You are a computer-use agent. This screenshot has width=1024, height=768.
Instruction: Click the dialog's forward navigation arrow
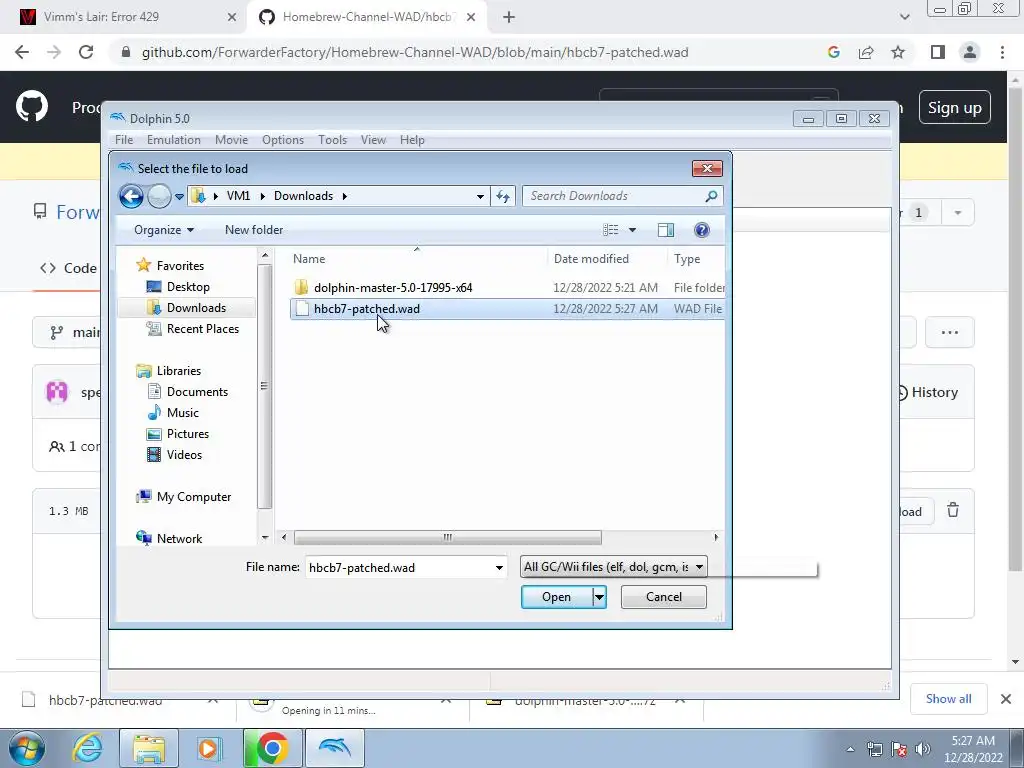[159, 196]
